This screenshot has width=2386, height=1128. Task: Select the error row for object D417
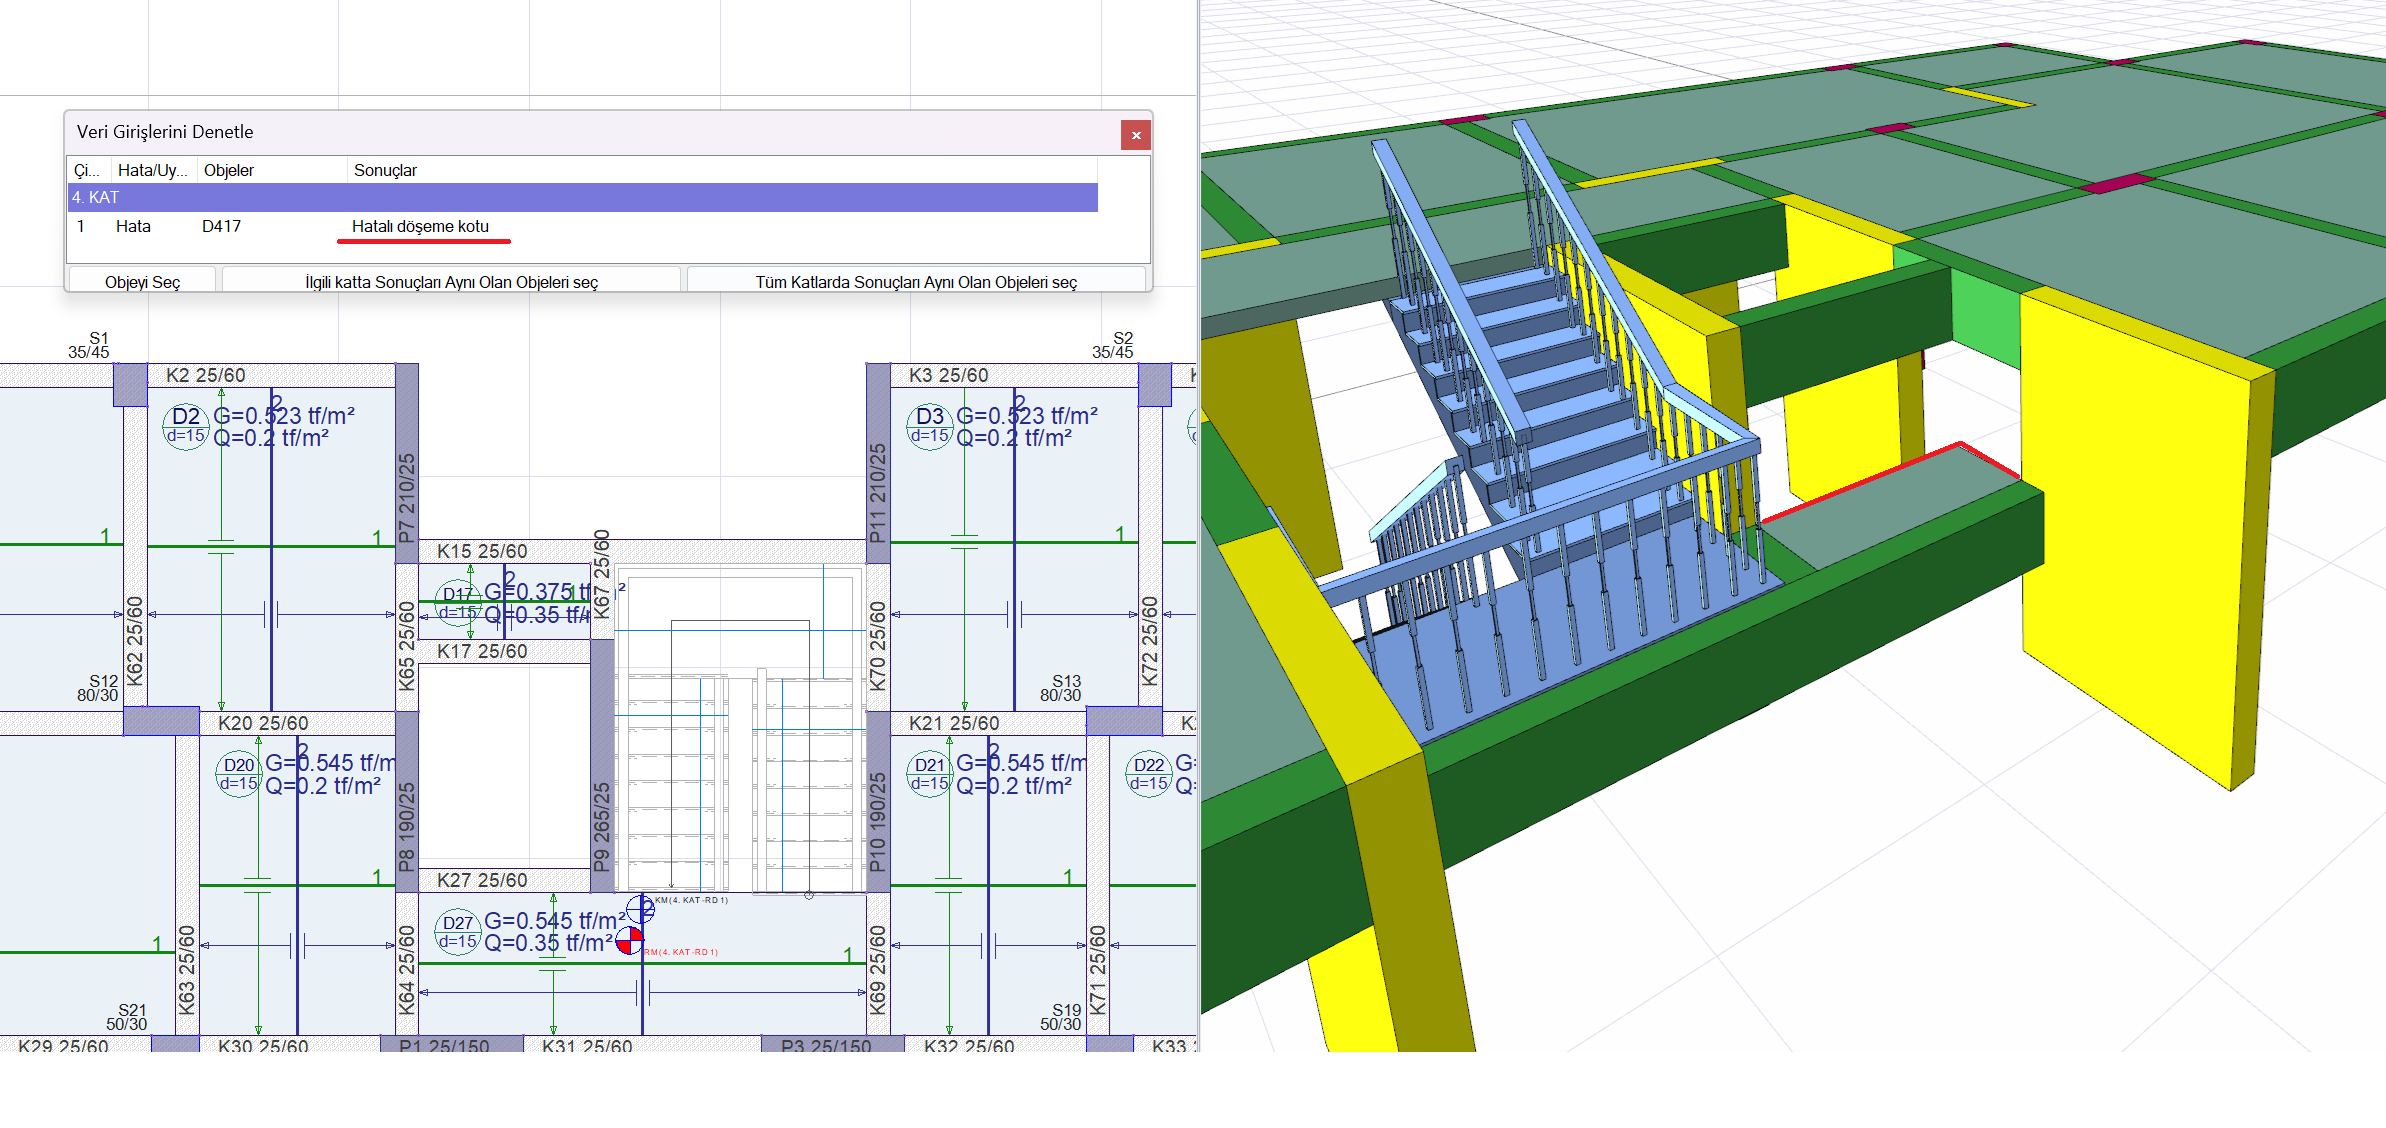583,226
